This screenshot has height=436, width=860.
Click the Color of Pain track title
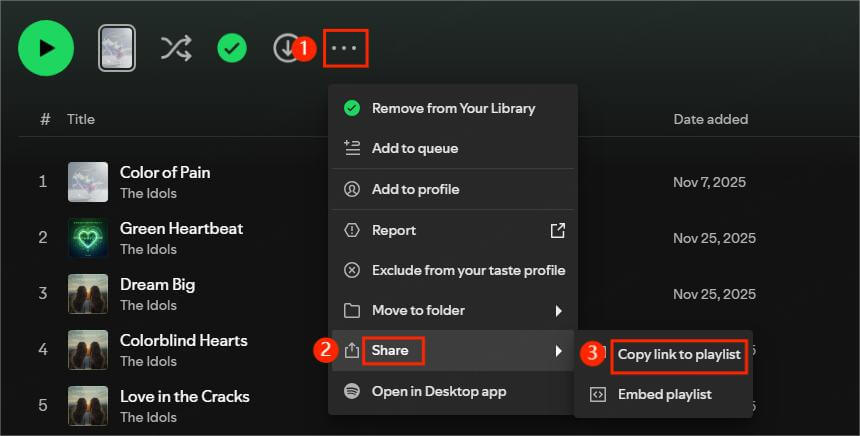pyautogui.click(x=165, y=172)
